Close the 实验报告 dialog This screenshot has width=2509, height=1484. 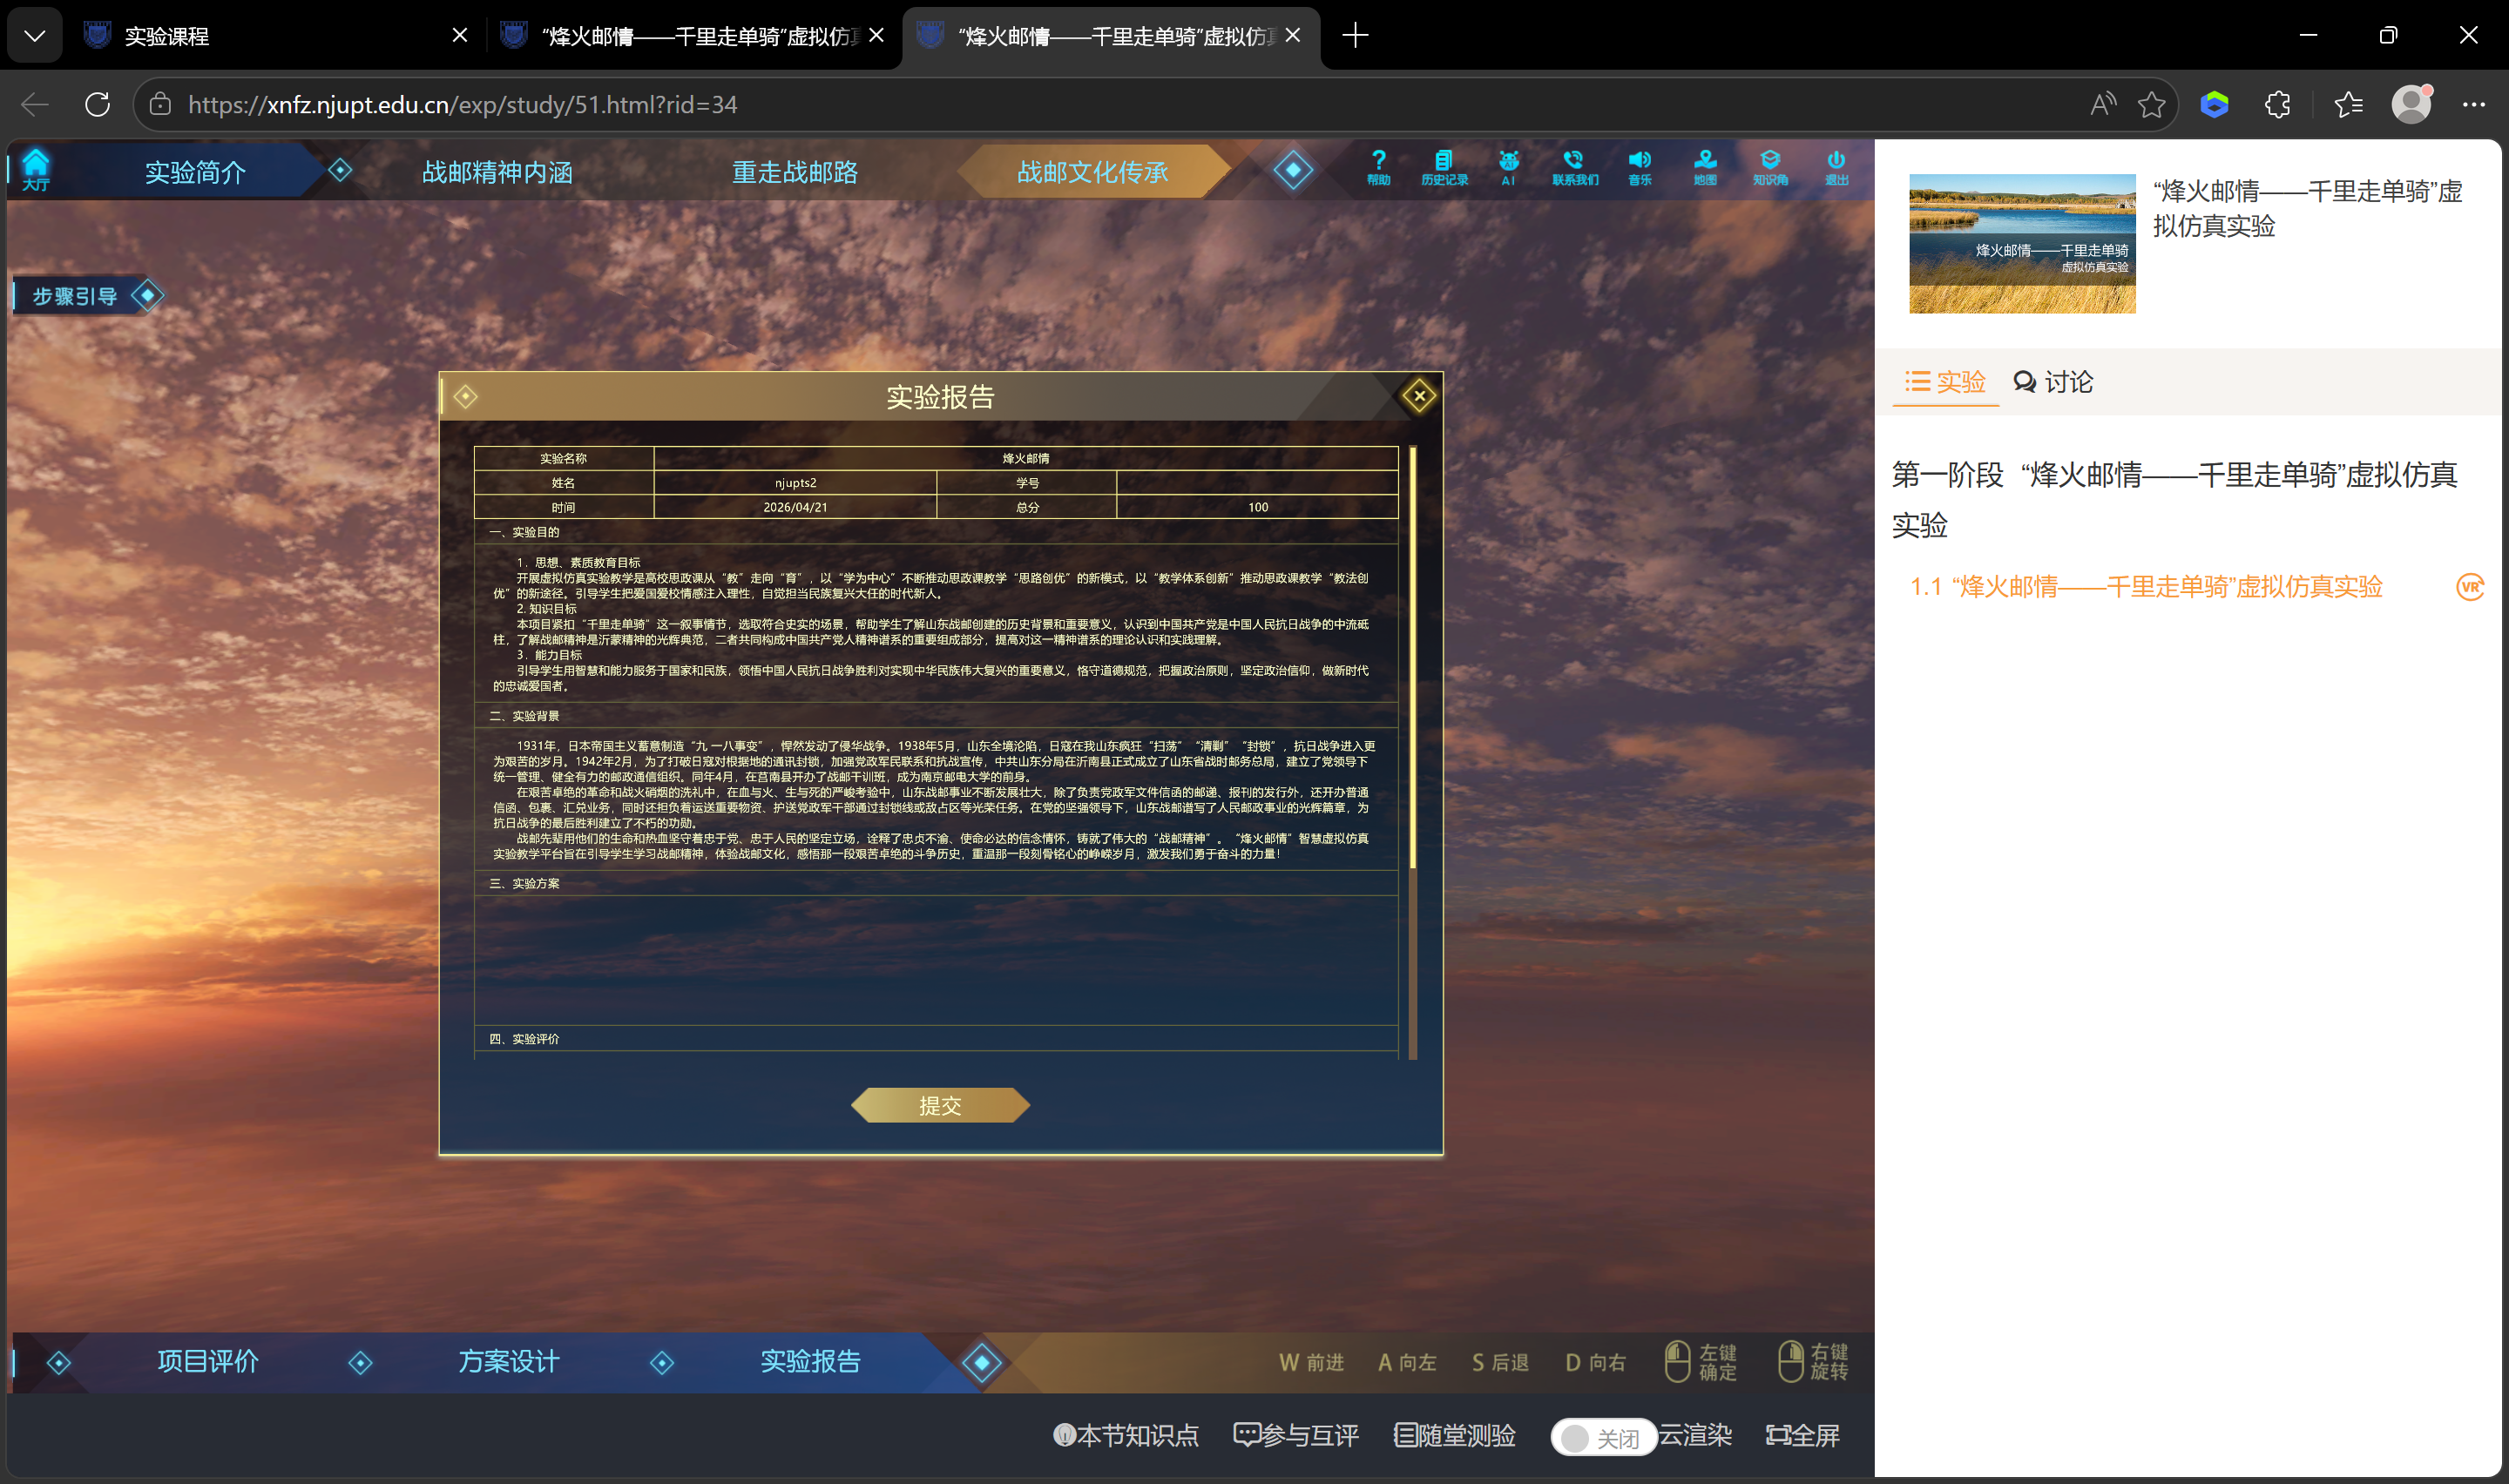pos(1418,396)
